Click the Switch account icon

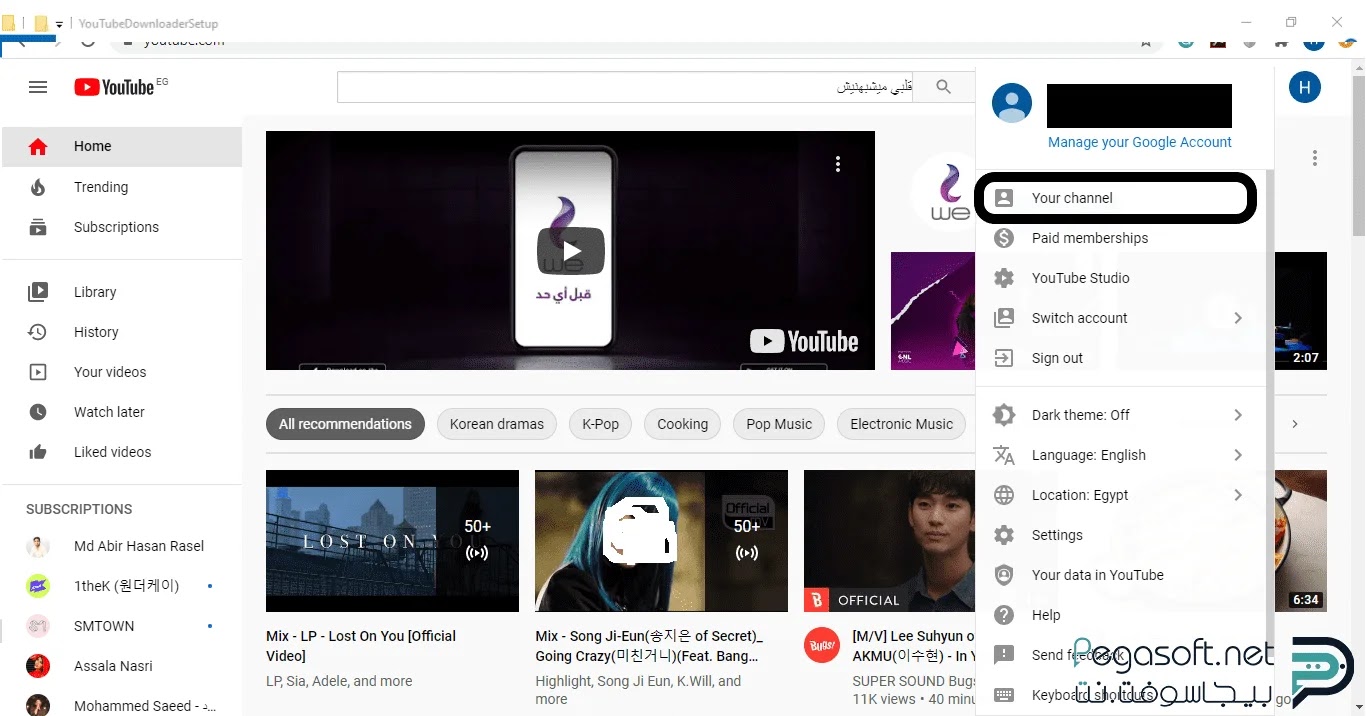[x=1004, y=318]
